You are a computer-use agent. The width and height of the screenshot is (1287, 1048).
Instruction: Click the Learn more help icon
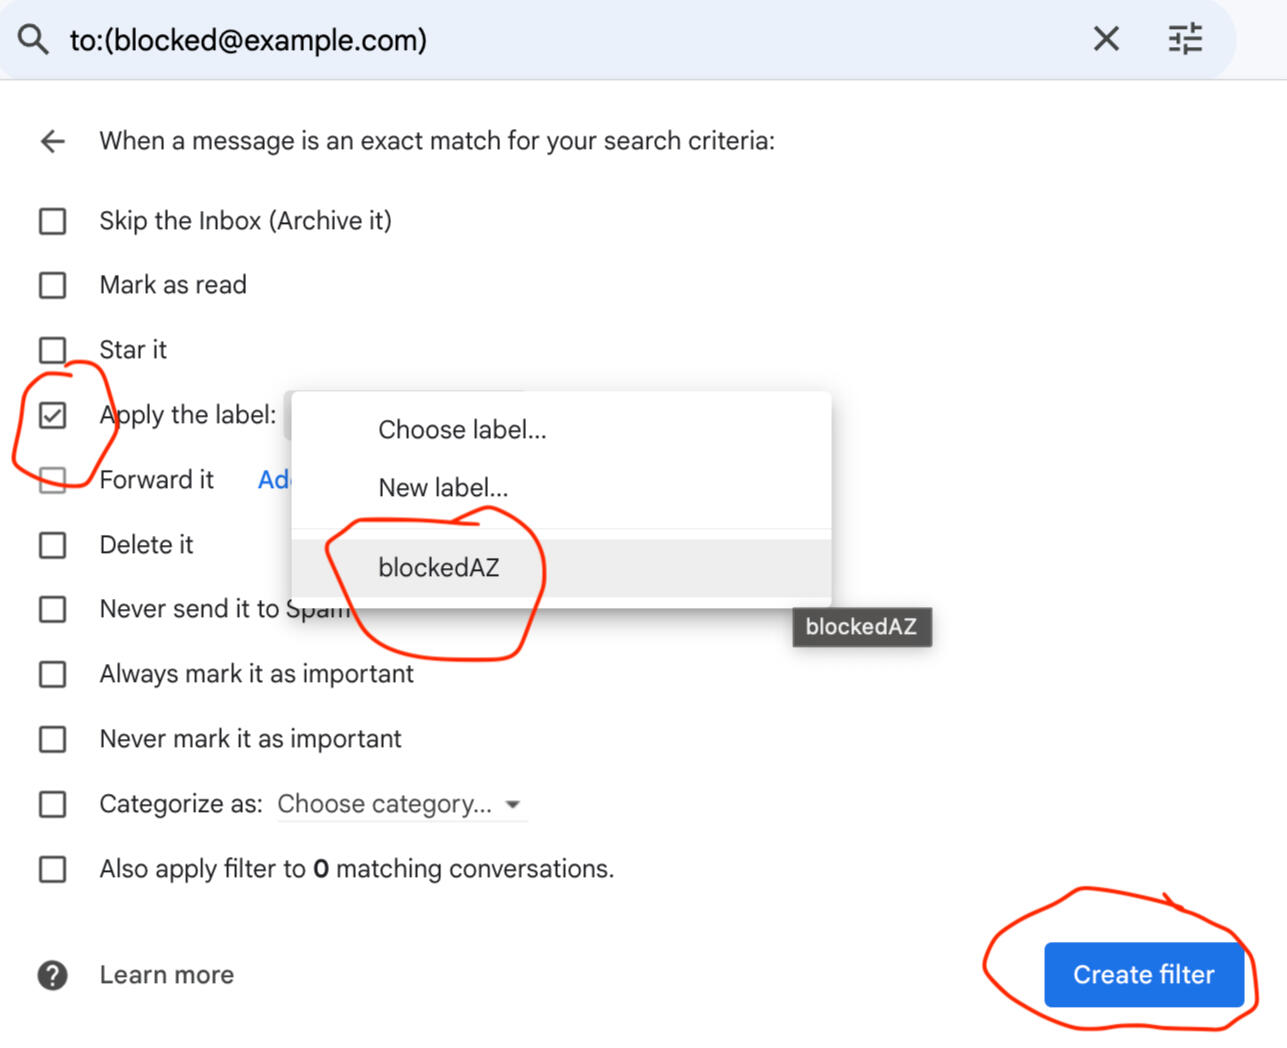pyautogui.click(x=52, y=975)
